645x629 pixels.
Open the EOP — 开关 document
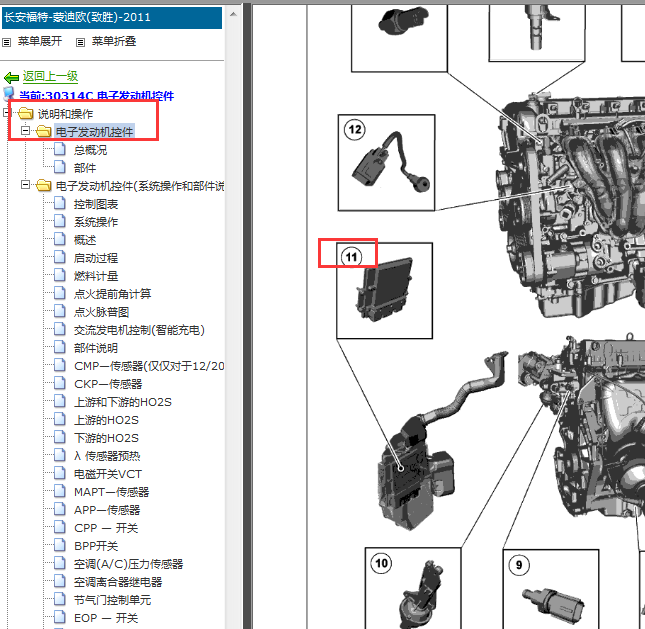pos(106,618)
